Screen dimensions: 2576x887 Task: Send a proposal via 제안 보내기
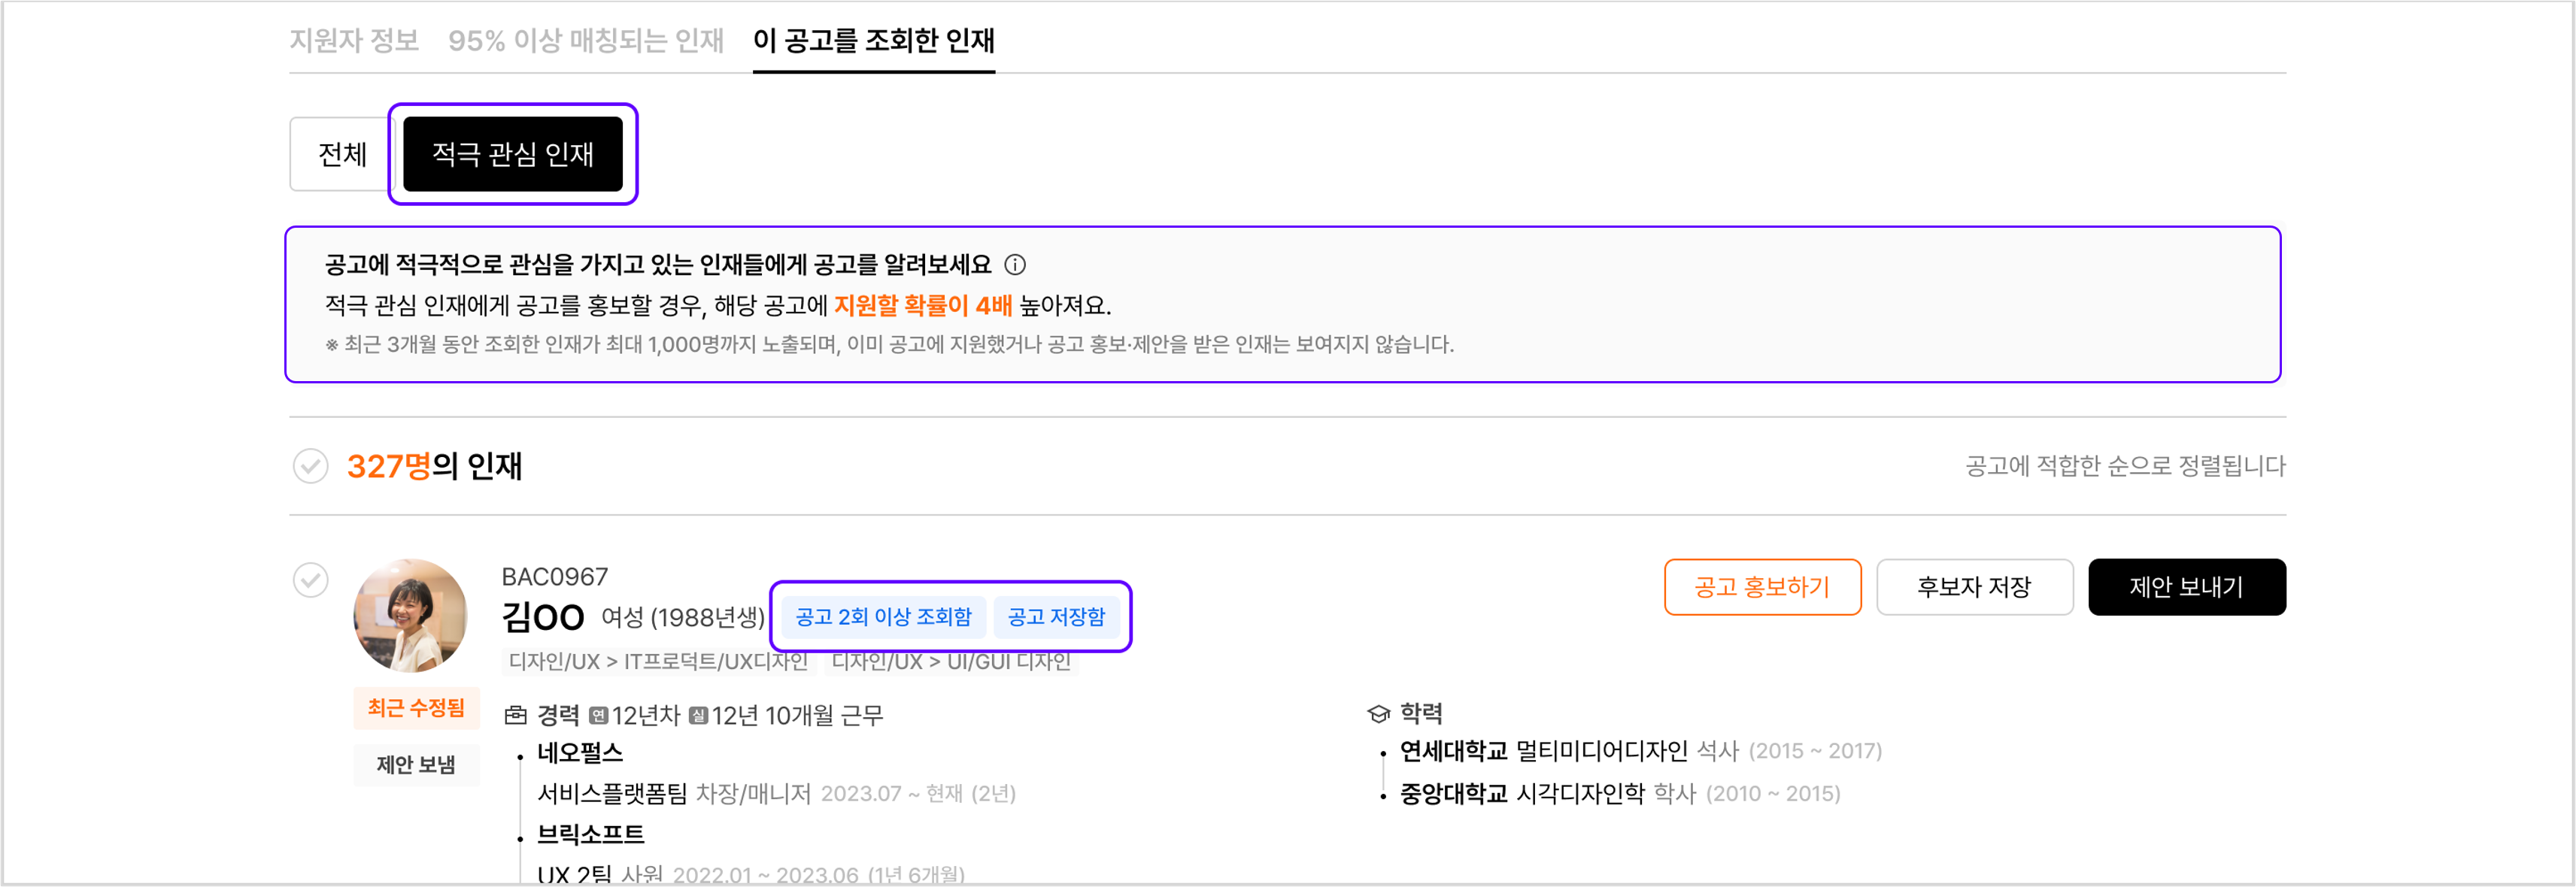[x=2187, y=588]
